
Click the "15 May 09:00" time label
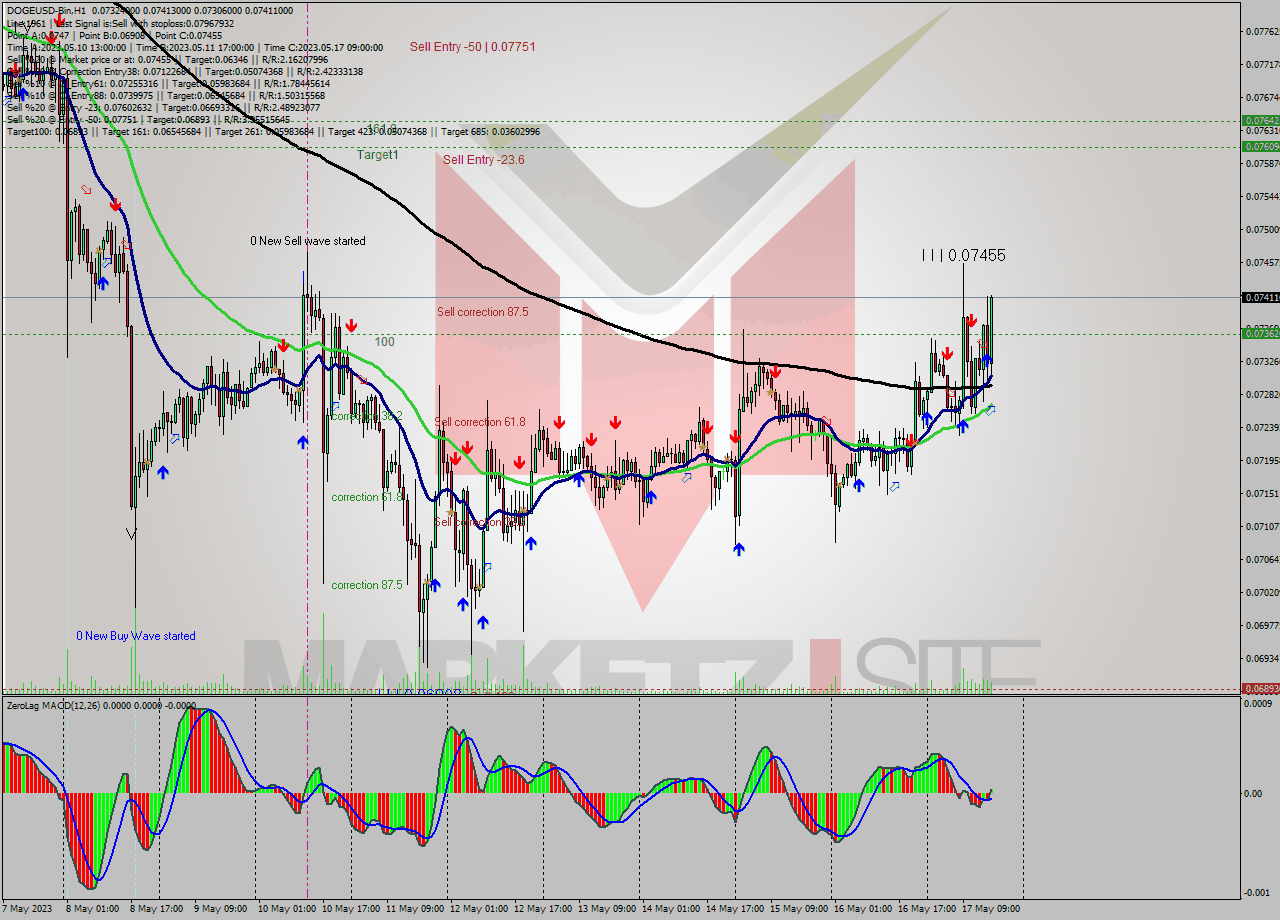click(x=798, y=909)
